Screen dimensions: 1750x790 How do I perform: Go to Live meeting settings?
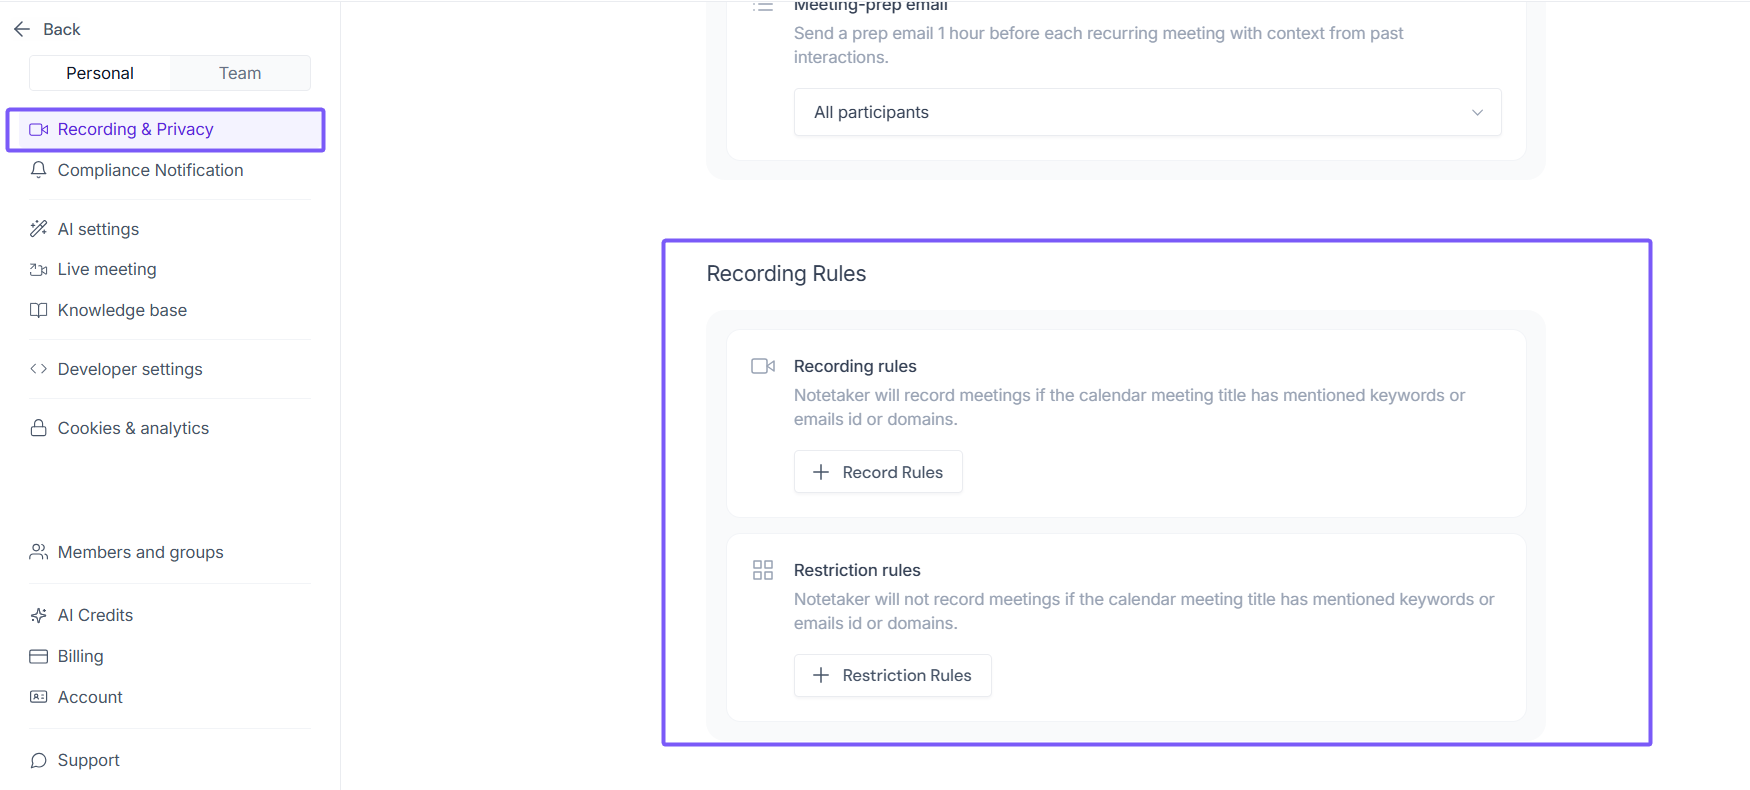[107, 269]
